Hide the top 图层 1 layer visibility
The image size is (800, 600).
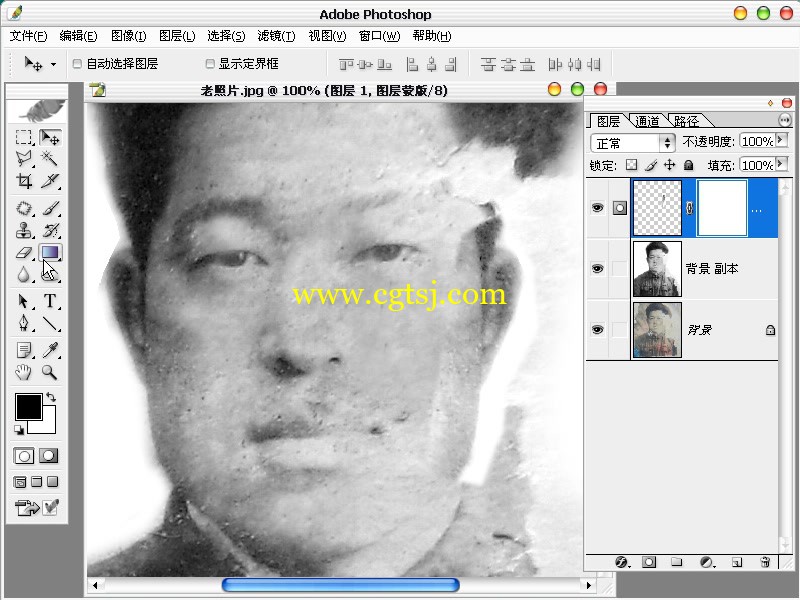[597, 208]
